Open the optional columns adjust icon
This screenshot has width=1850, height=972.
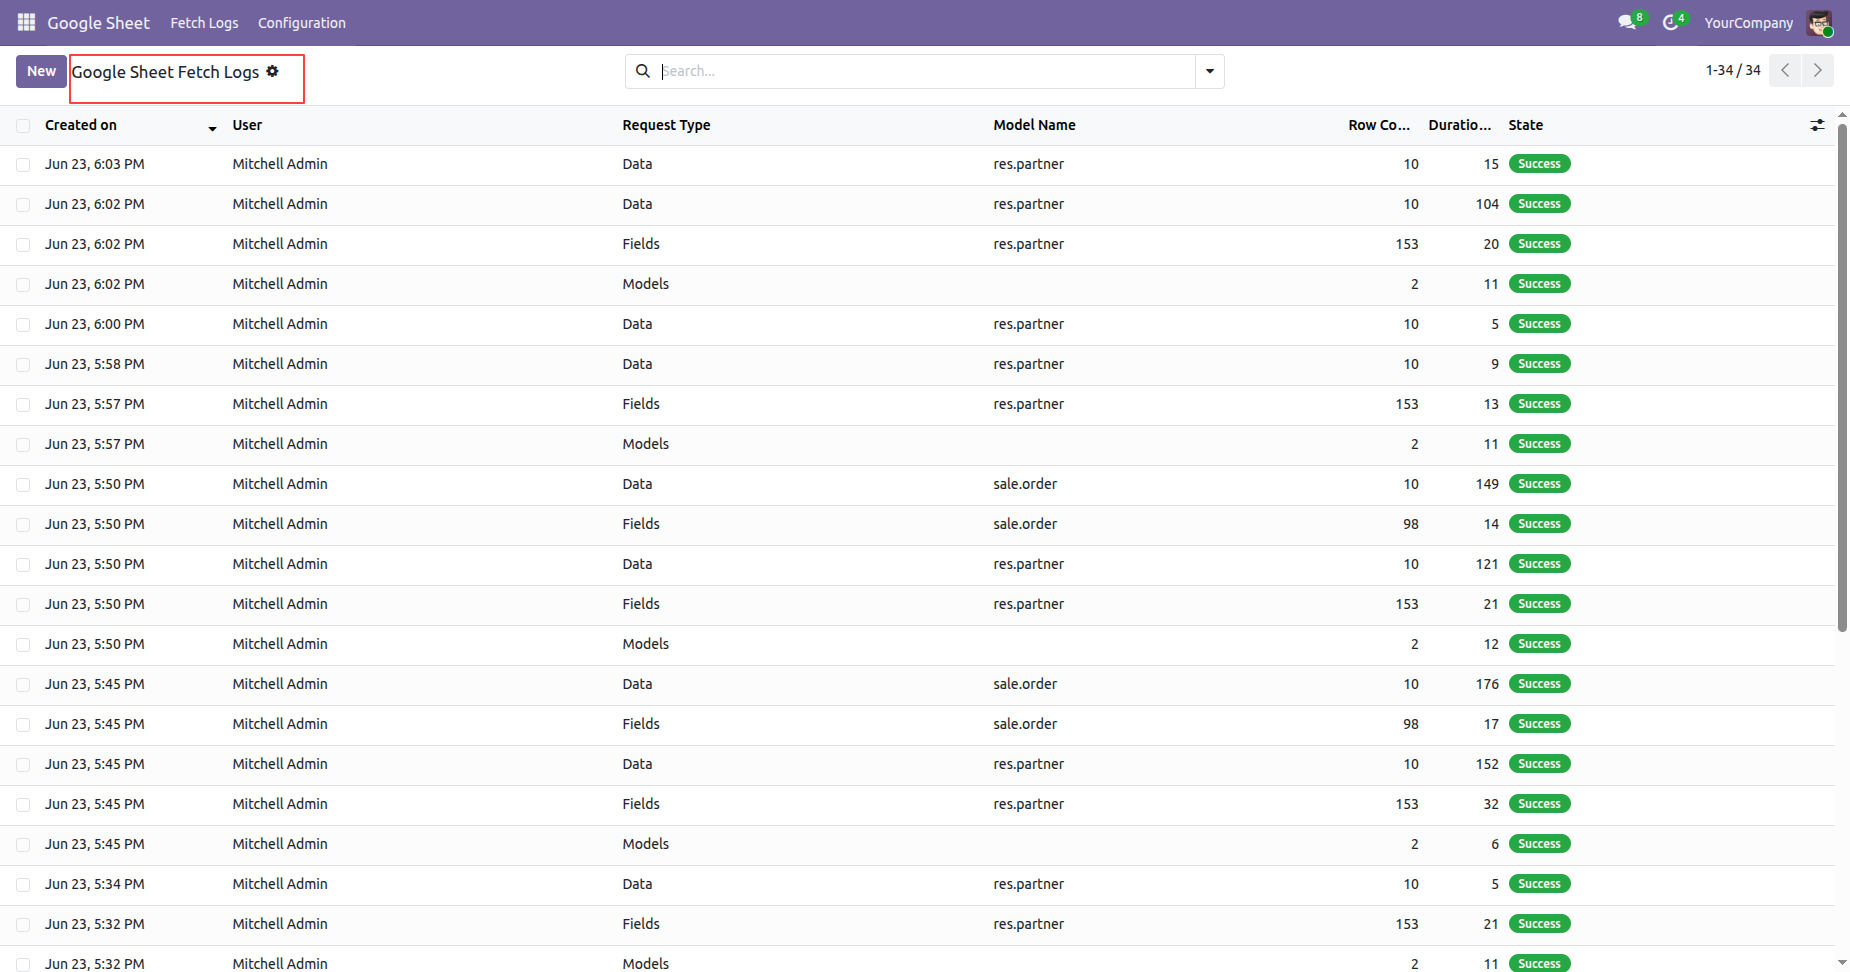[x=1817, y=125]
